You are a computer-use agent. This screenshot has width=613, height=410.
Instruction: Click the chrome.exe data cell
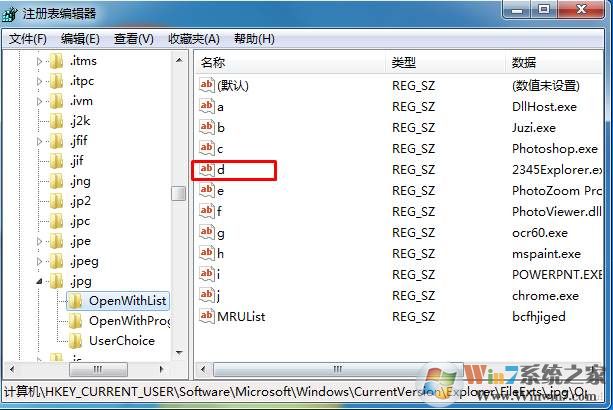coord(545,296)
